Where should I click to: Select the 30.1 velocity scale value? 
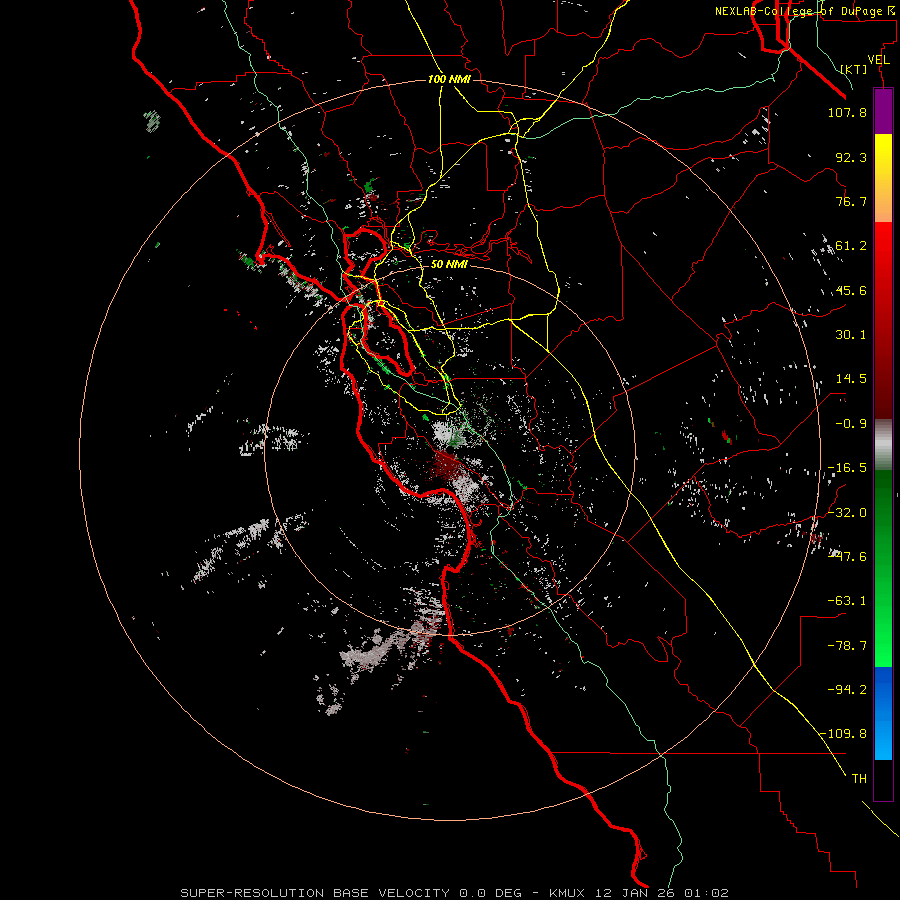click(x=851, y=335)
